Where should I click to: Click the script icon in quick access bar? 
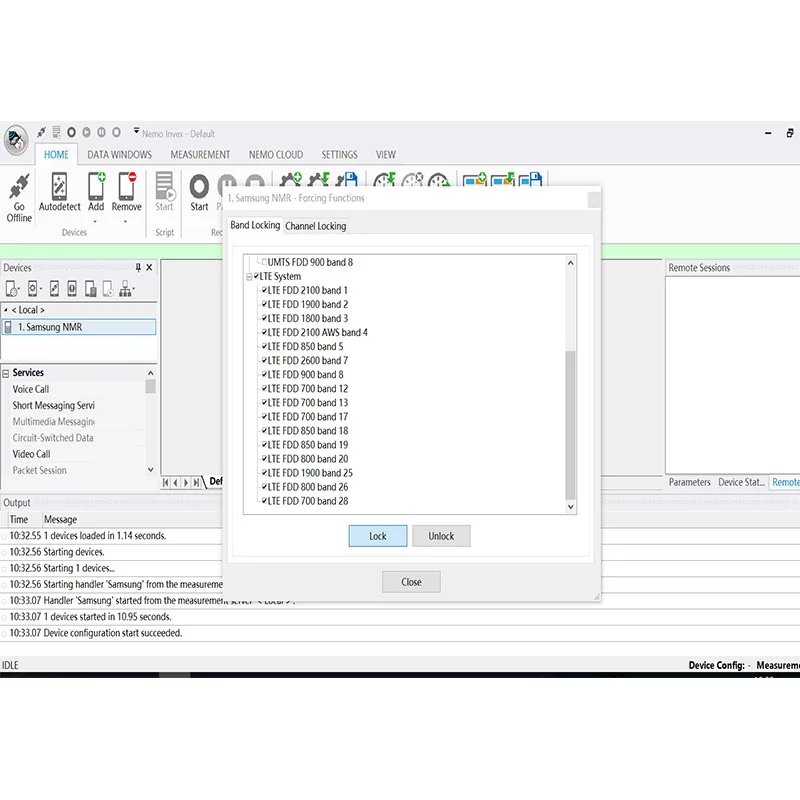(57, 133)
